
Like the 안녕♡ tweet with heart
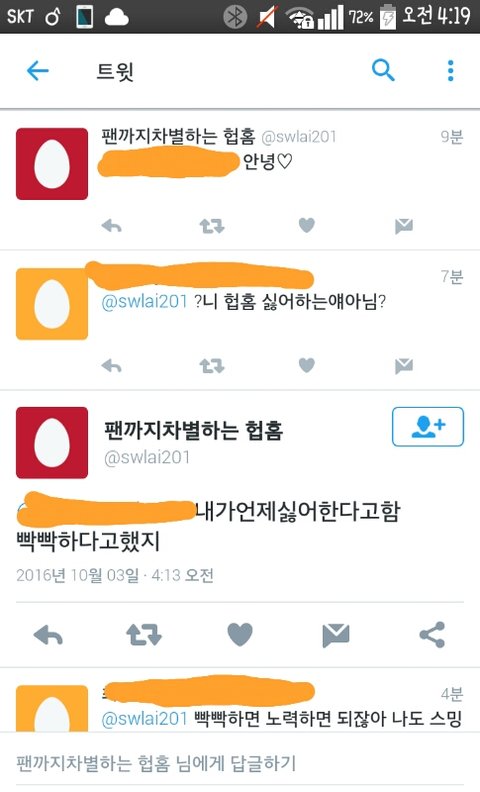307,225
